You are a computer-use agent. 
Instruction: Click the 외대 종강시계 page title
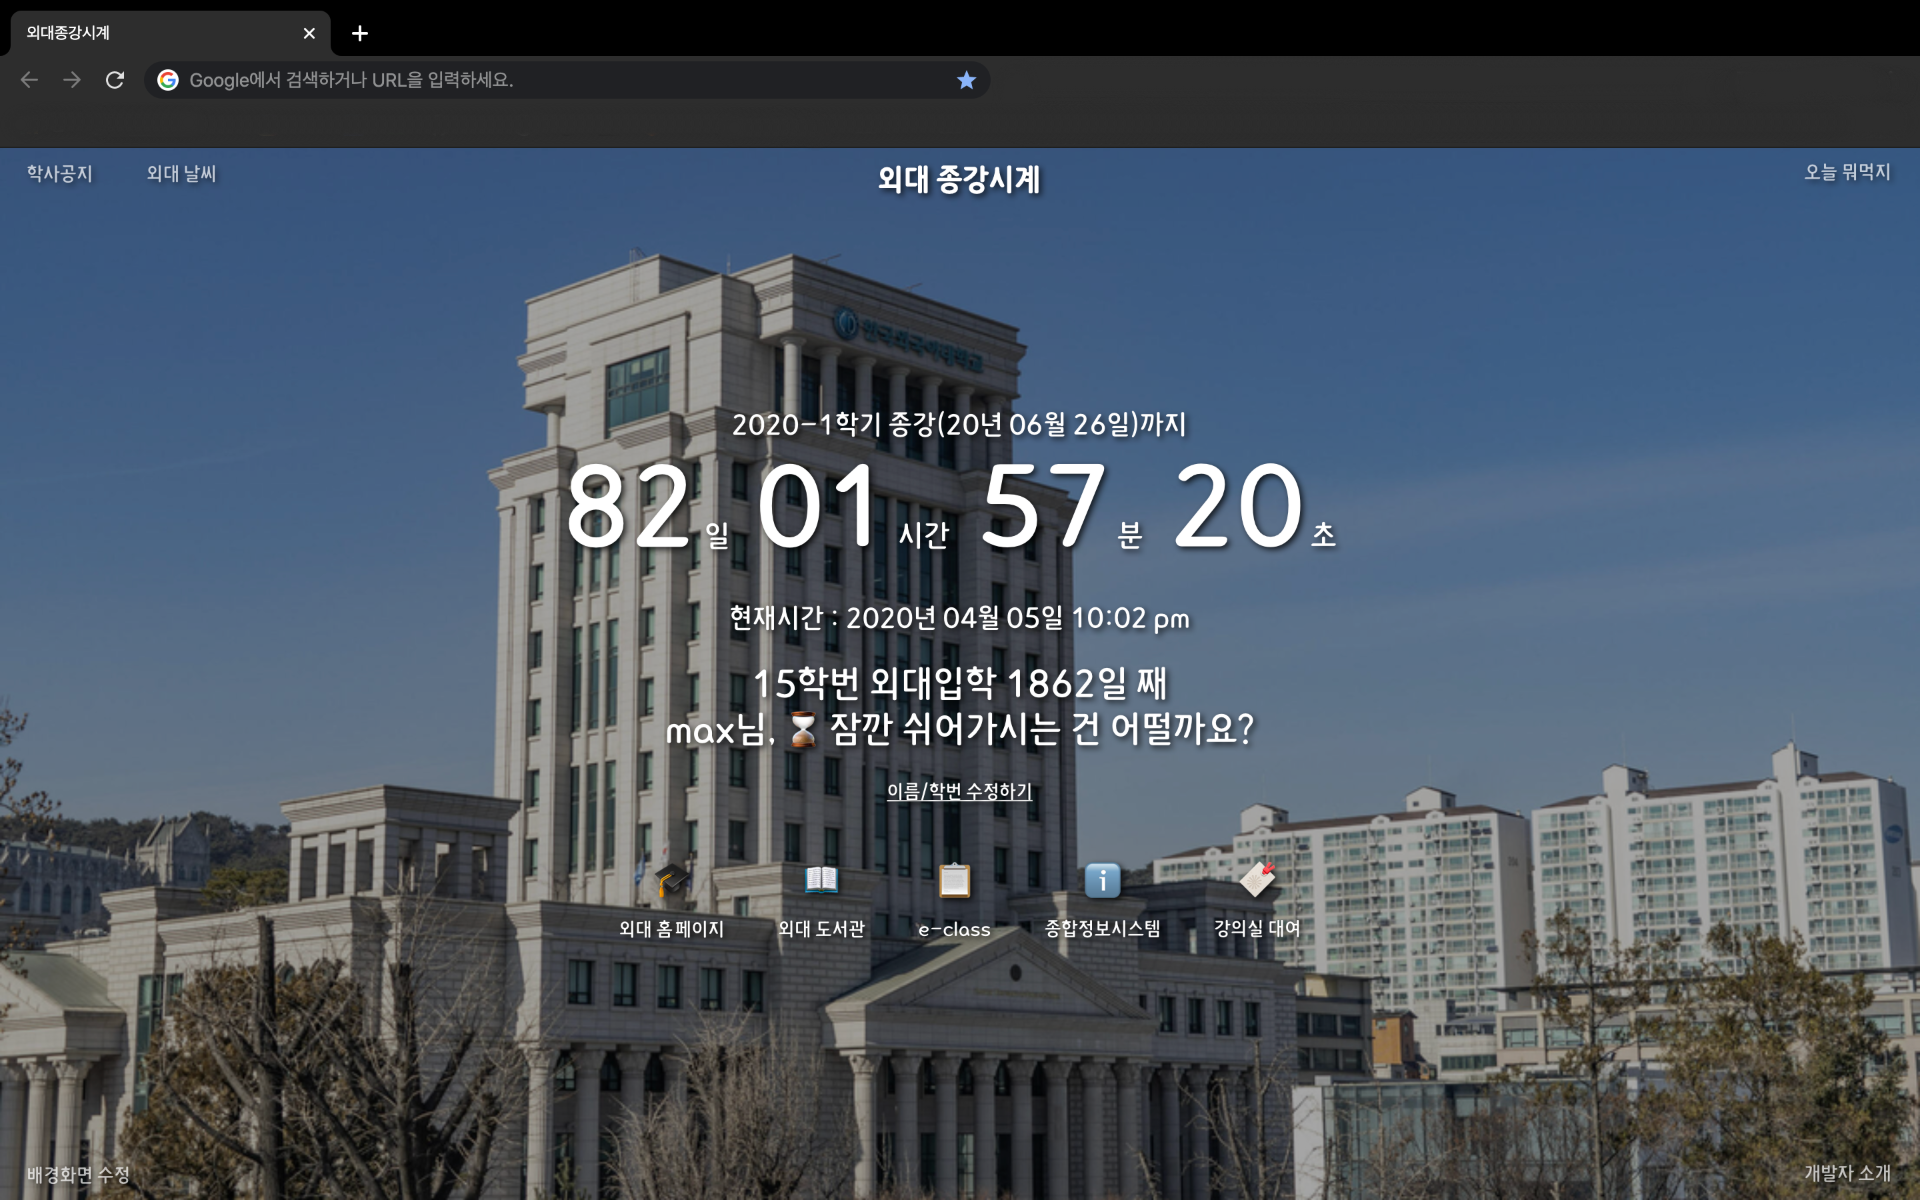tap(959, 179)
